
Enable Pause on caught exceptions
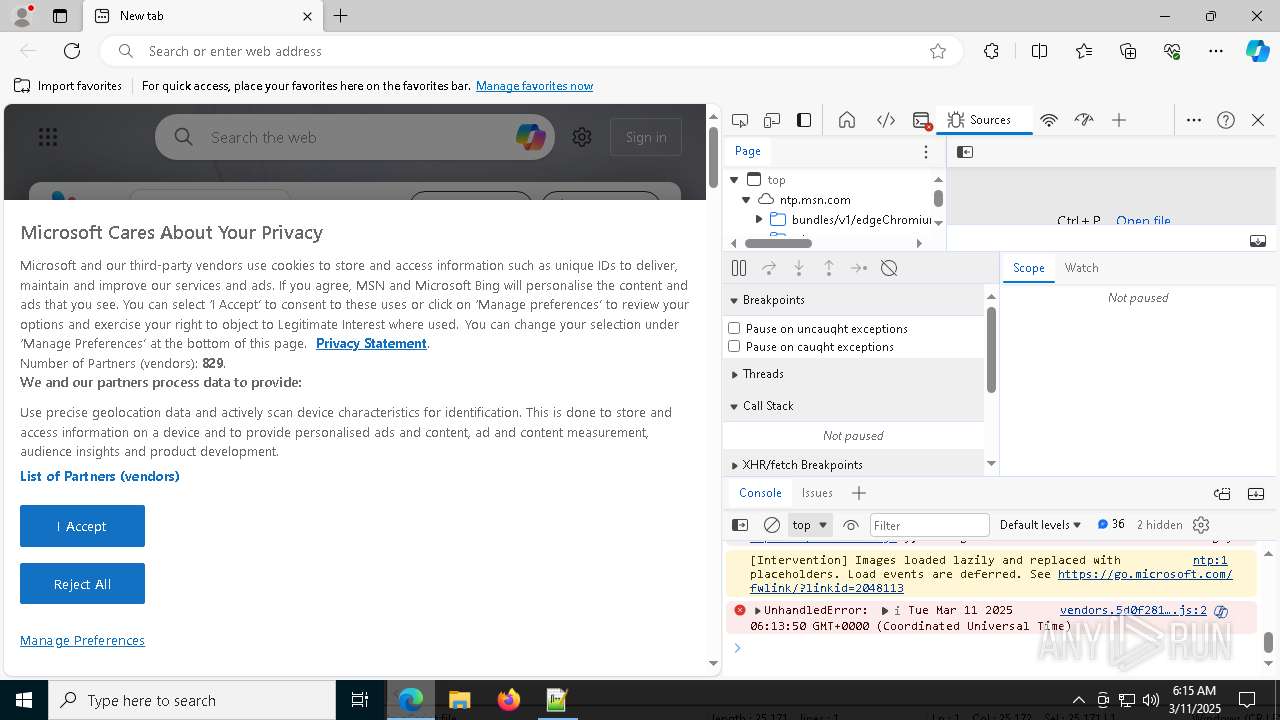tap(734, 346)
